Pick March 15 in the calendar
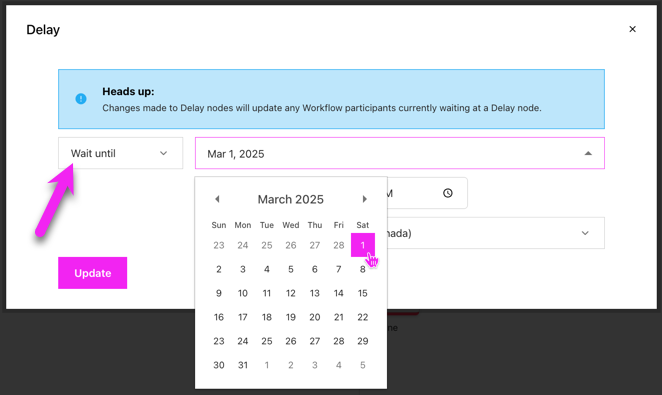662x395 pixels. [363, 293]
